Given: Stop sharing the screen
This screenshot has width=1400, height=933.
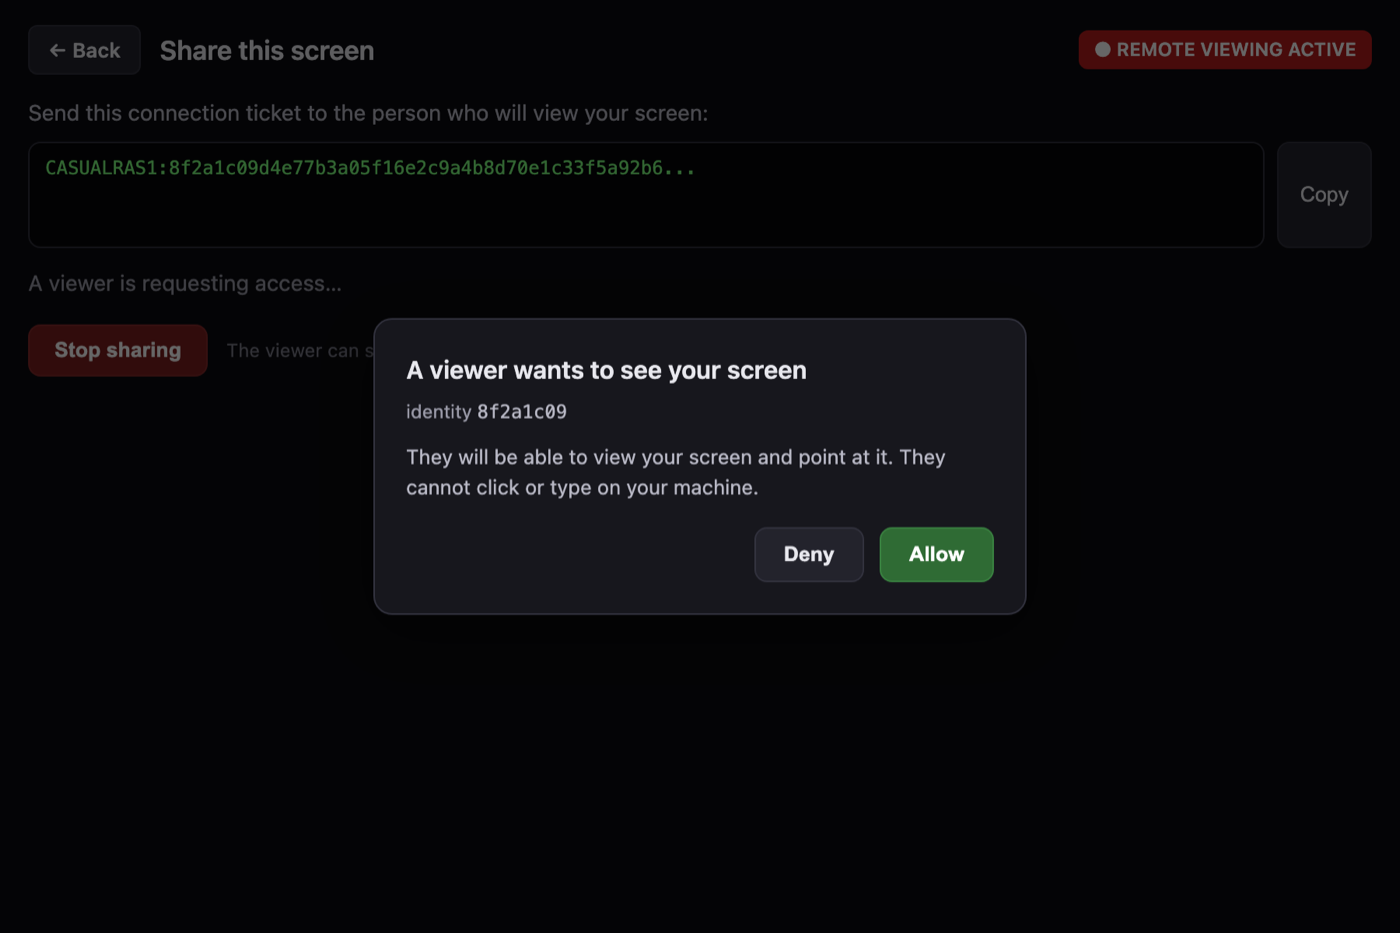Looking at the screenshot, I should 118,350.
